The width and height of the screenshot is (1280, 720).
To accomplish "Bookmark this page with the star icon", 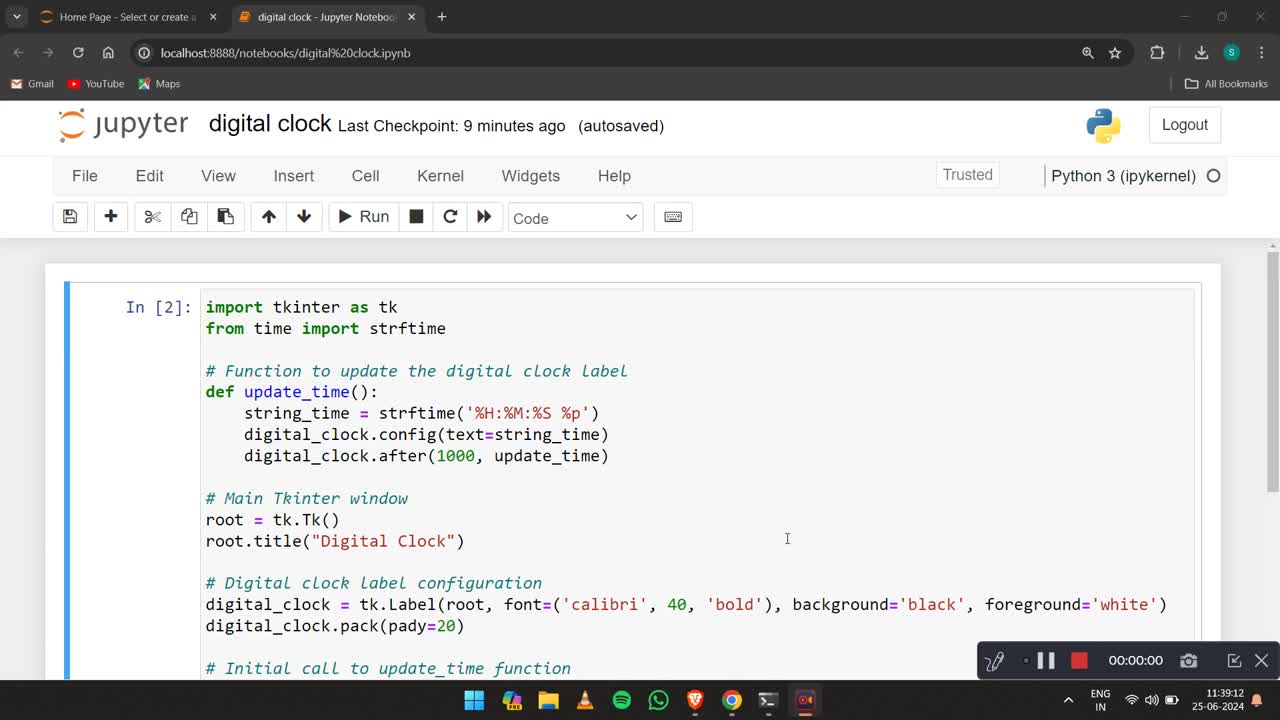I will click(x=1115, y=52).
